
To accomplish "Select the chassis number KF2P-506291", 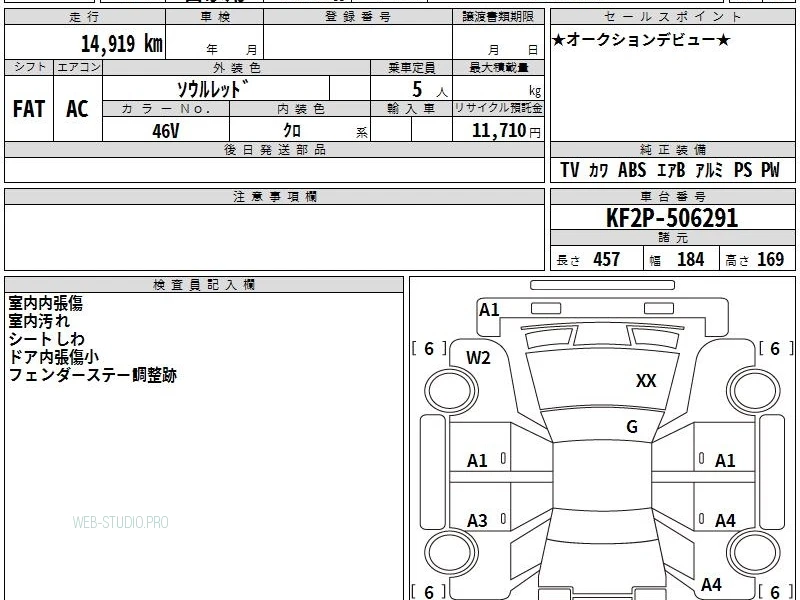I will click(x=672, y=218).
